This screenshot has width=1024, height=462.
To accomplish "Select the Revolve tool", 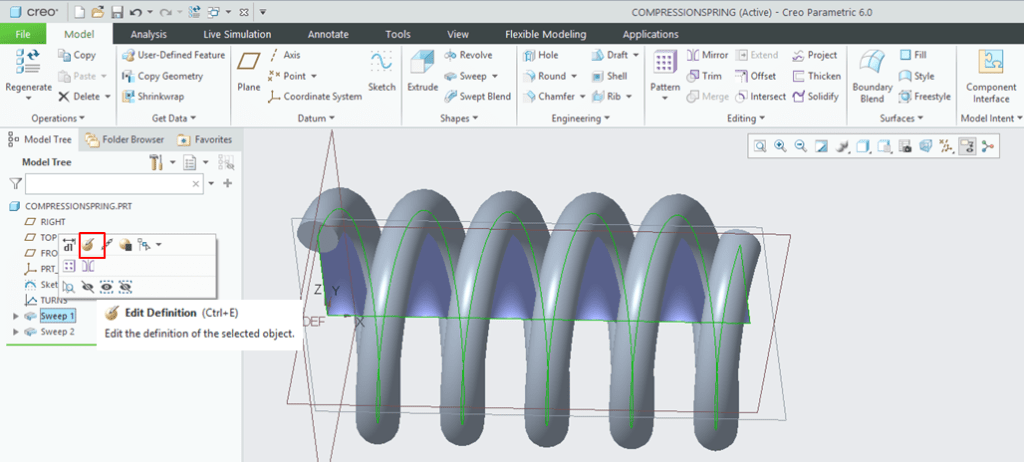I will click(468, 55).
